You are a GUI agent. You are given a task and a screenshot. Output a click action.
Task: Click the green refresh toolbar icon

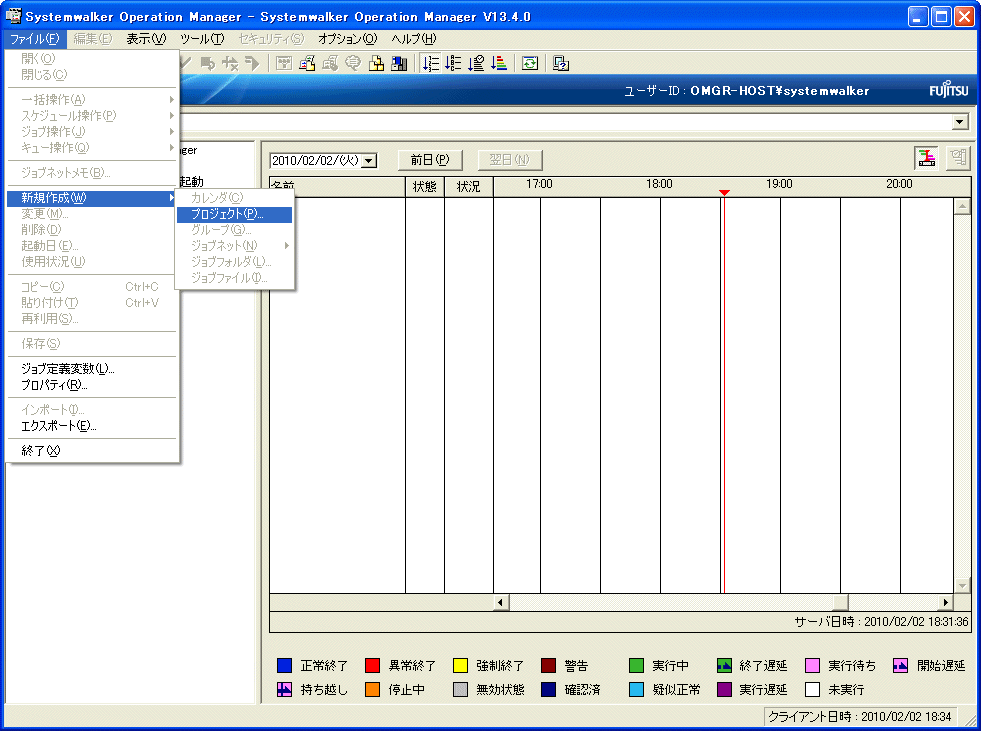tap(530, 63)
